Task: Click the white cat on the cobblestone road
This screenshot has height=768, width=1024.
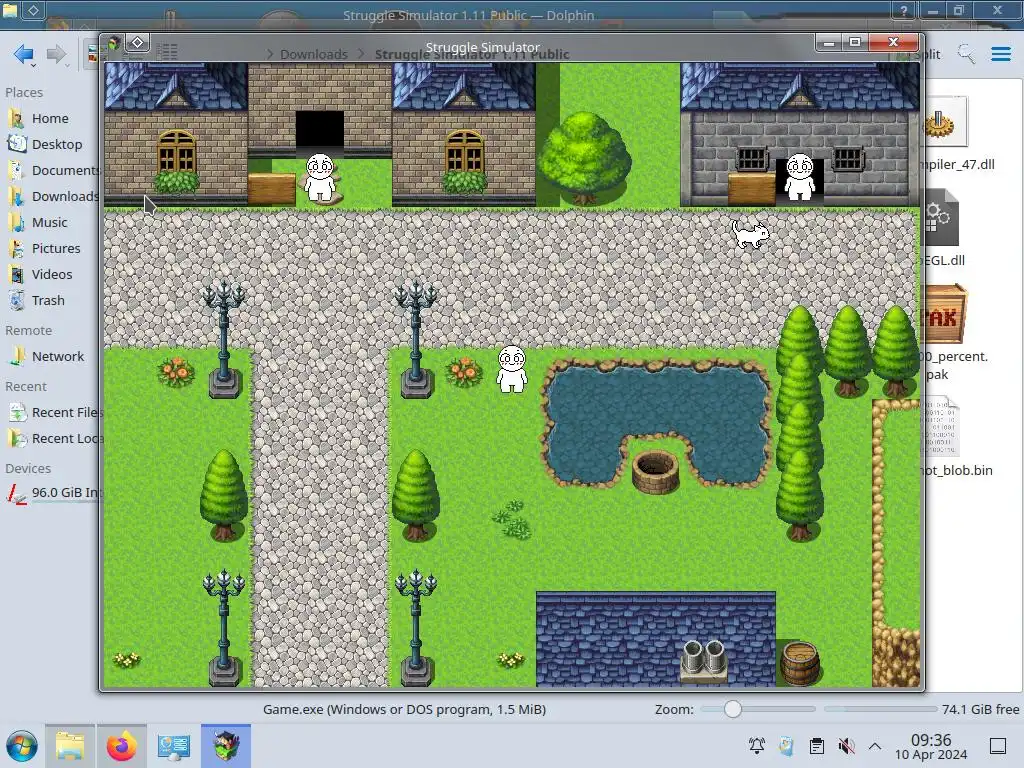Action: pyautogui.click(x=750, y=234)
